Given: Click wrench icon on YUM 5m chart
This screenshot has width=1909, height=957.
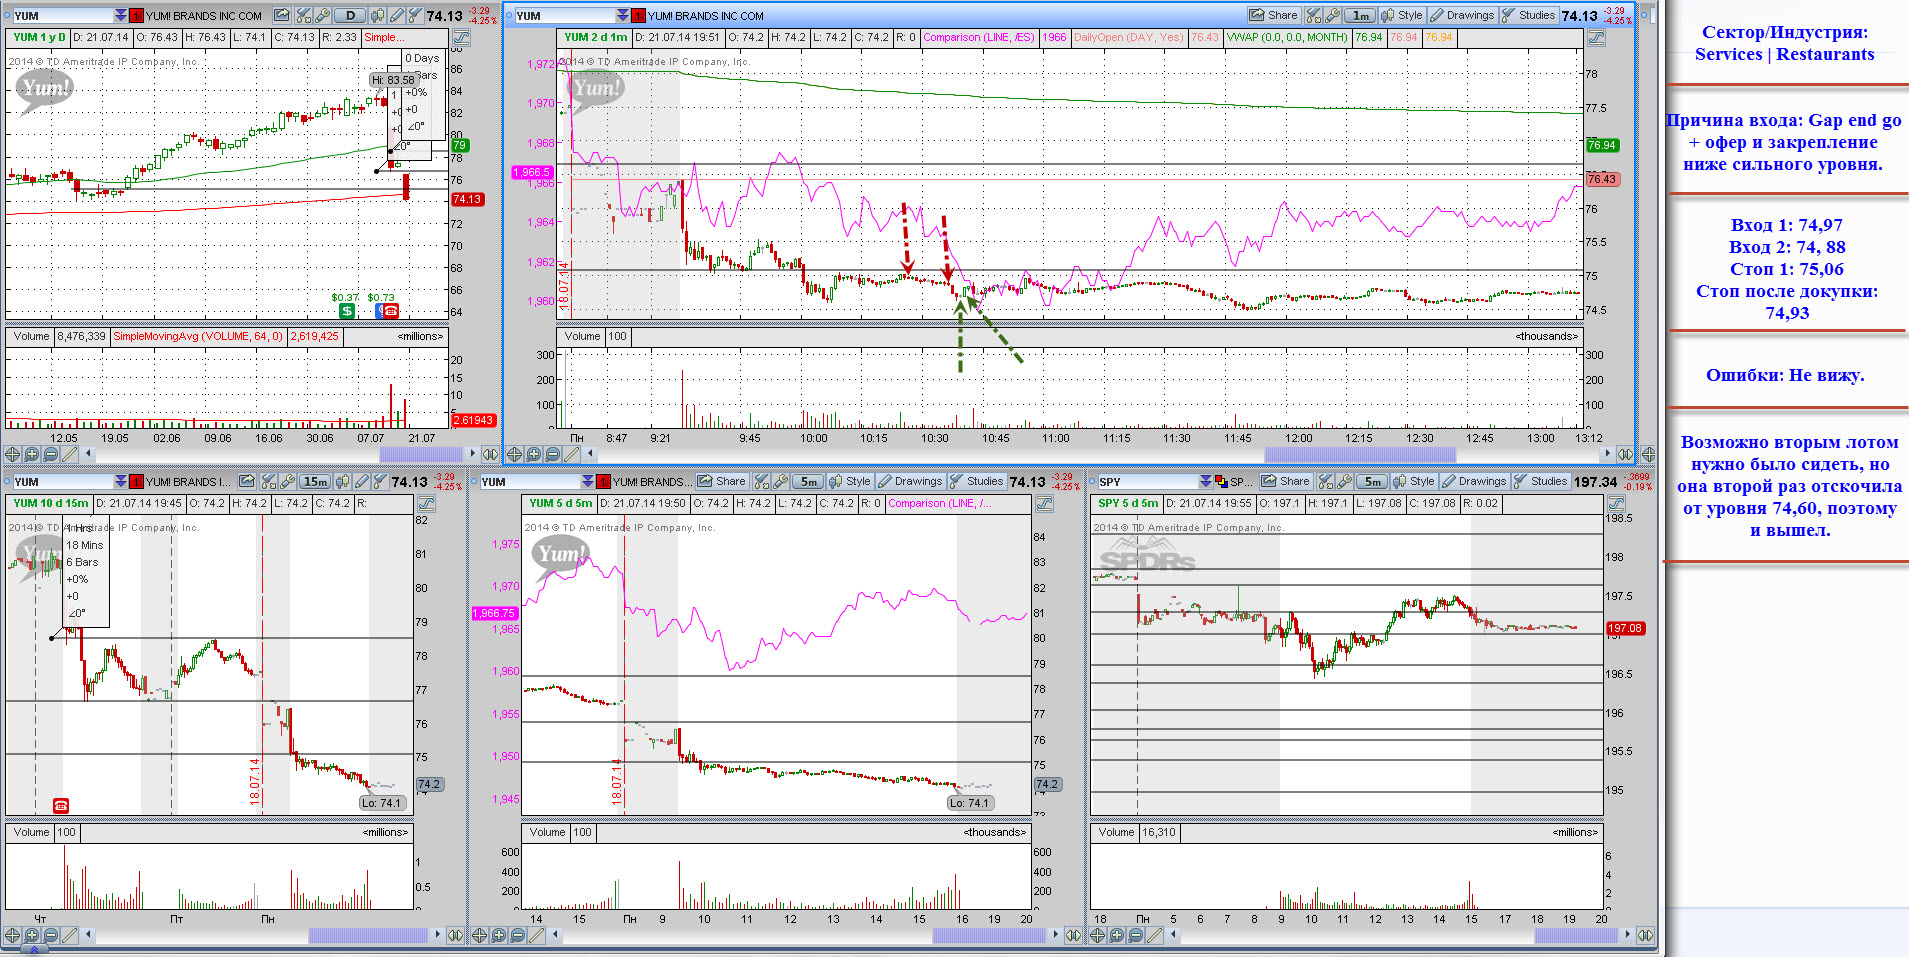Looking at the screenshot, I should [x=781, y=482].
